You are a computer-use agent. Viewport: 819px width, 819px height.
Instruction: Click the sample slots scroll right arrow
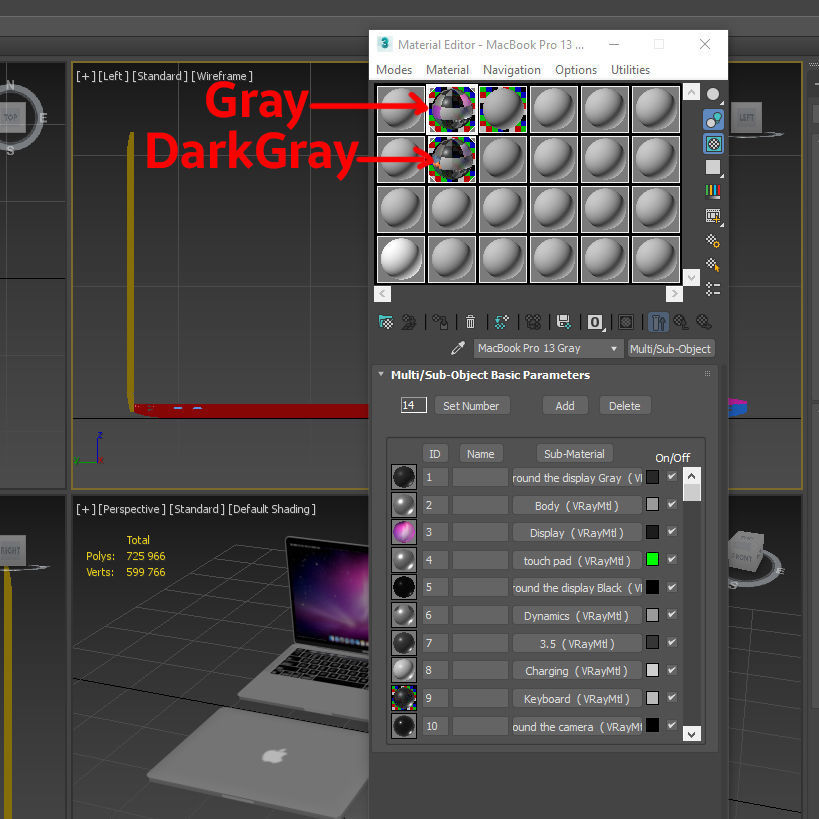click(x=674, y=294)
